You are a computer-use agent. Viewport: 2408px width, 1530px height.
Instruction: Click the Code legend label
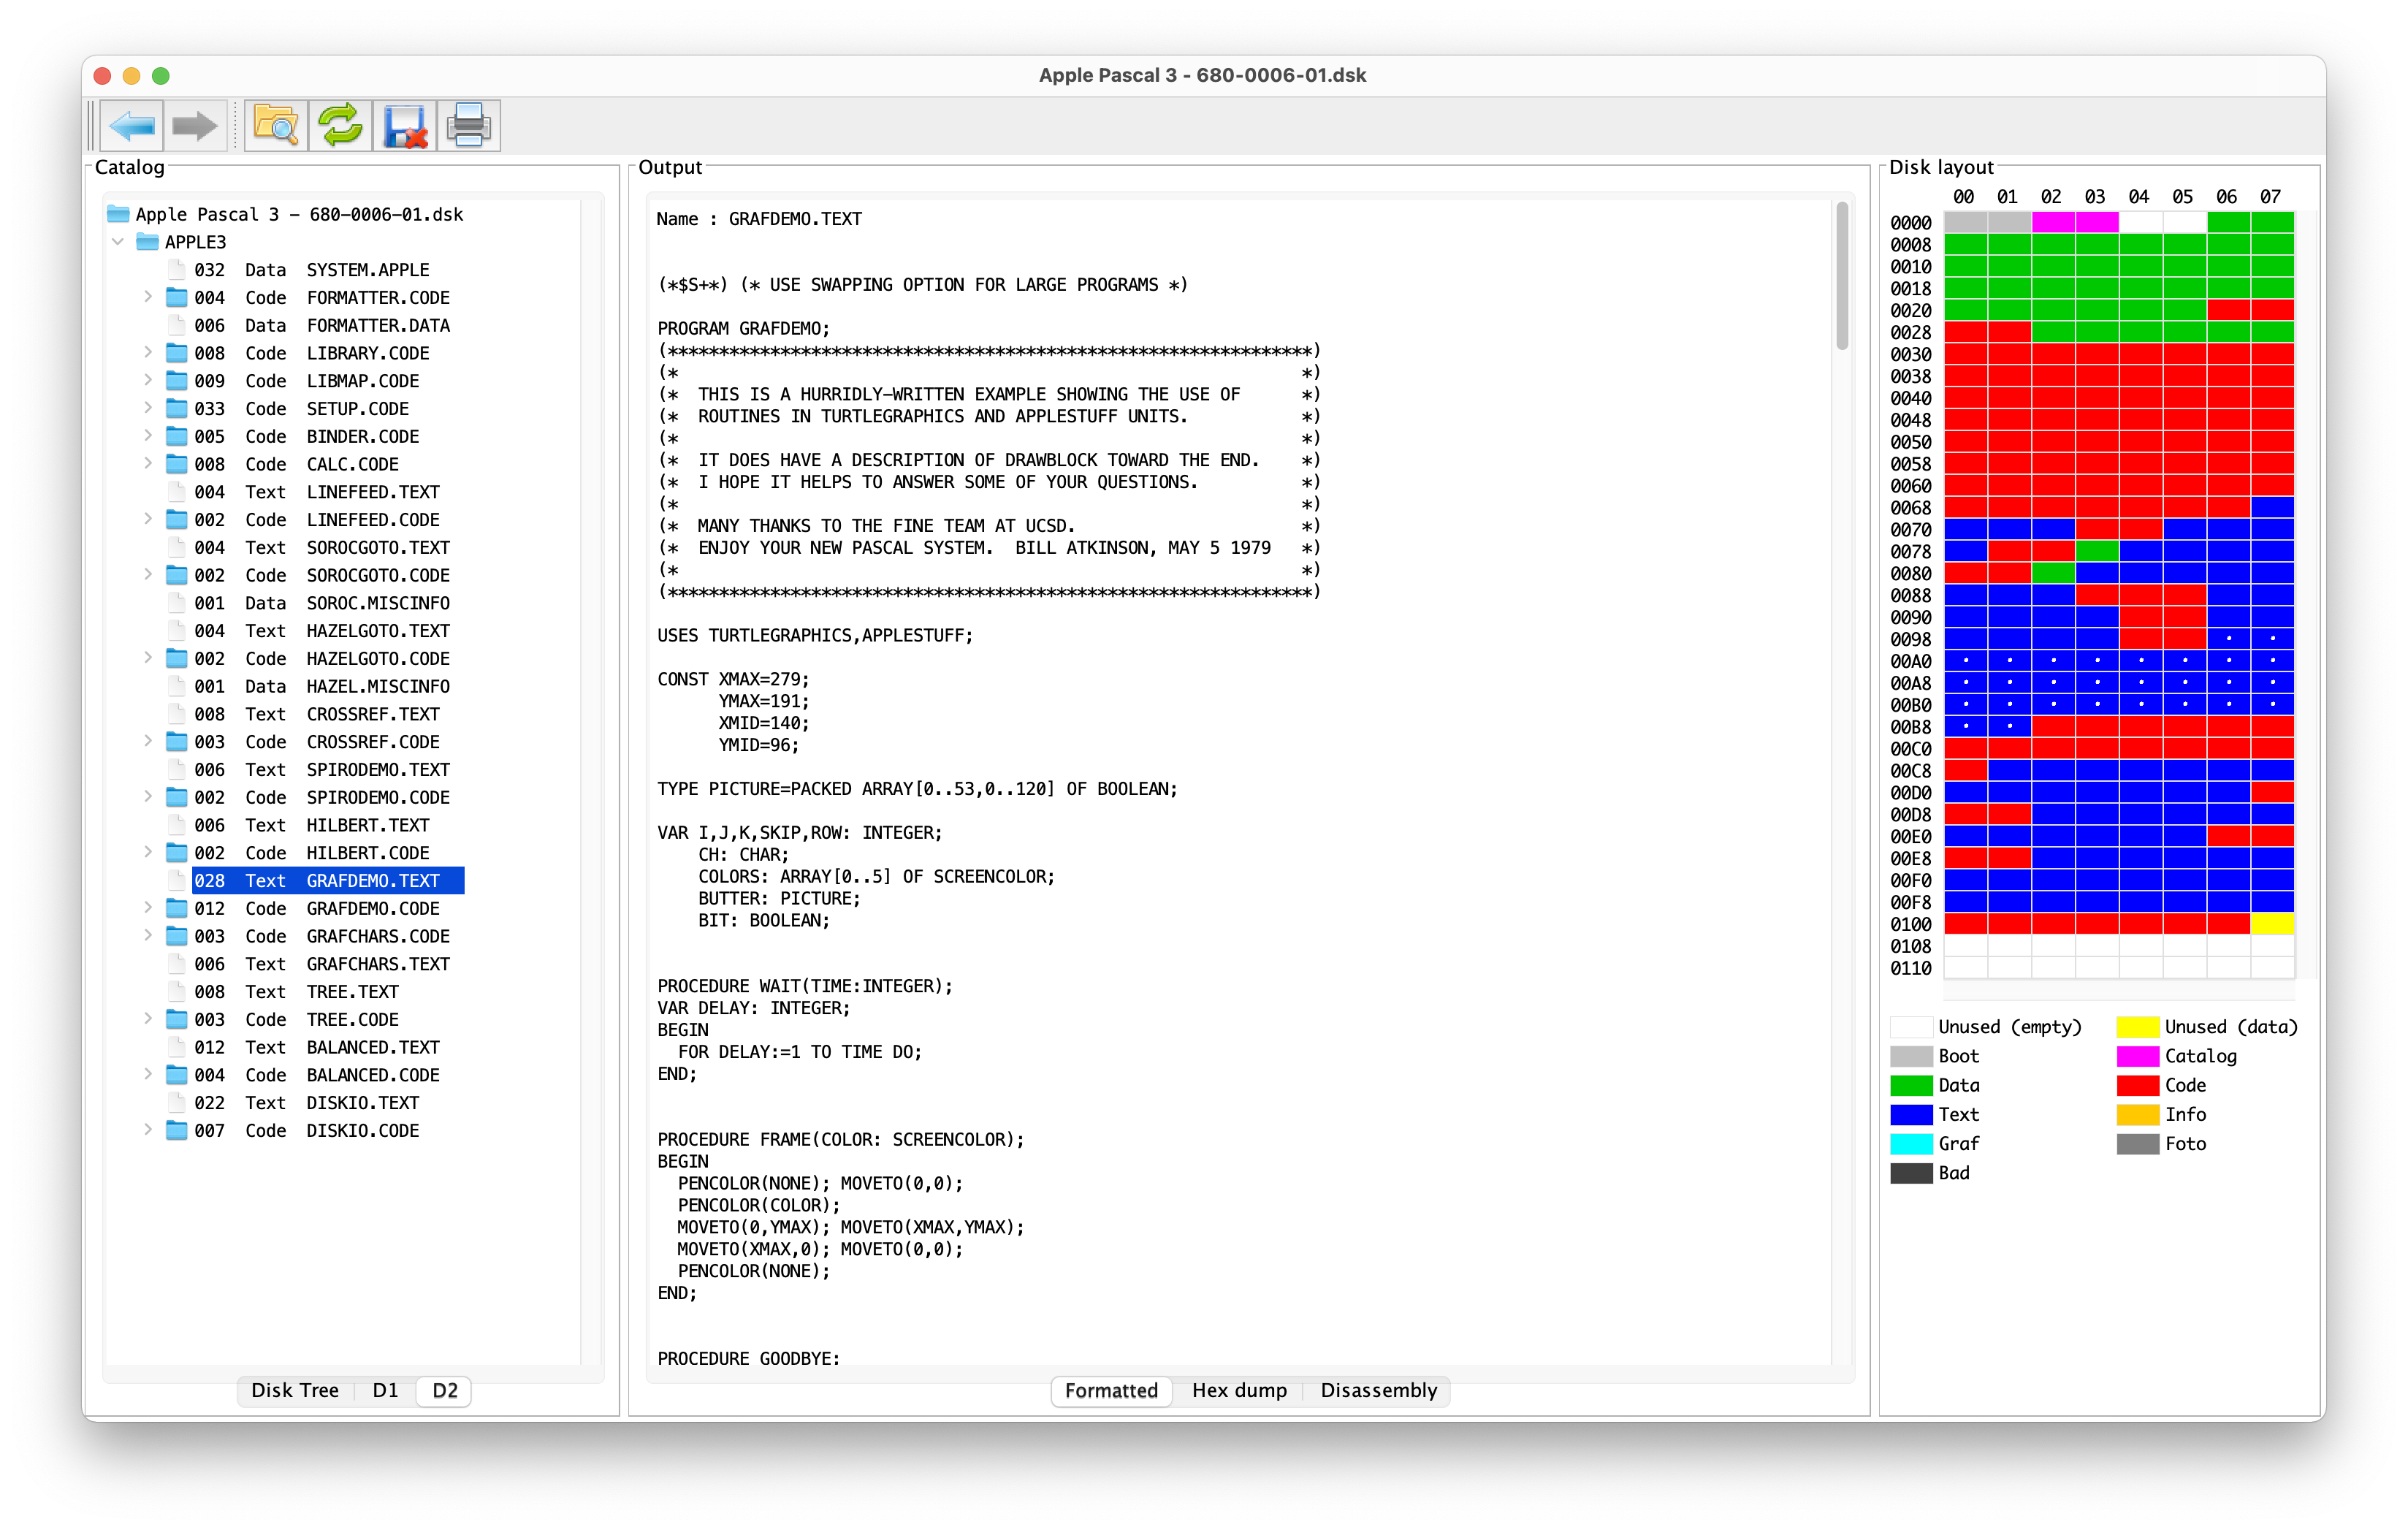coord(2185,1085)
